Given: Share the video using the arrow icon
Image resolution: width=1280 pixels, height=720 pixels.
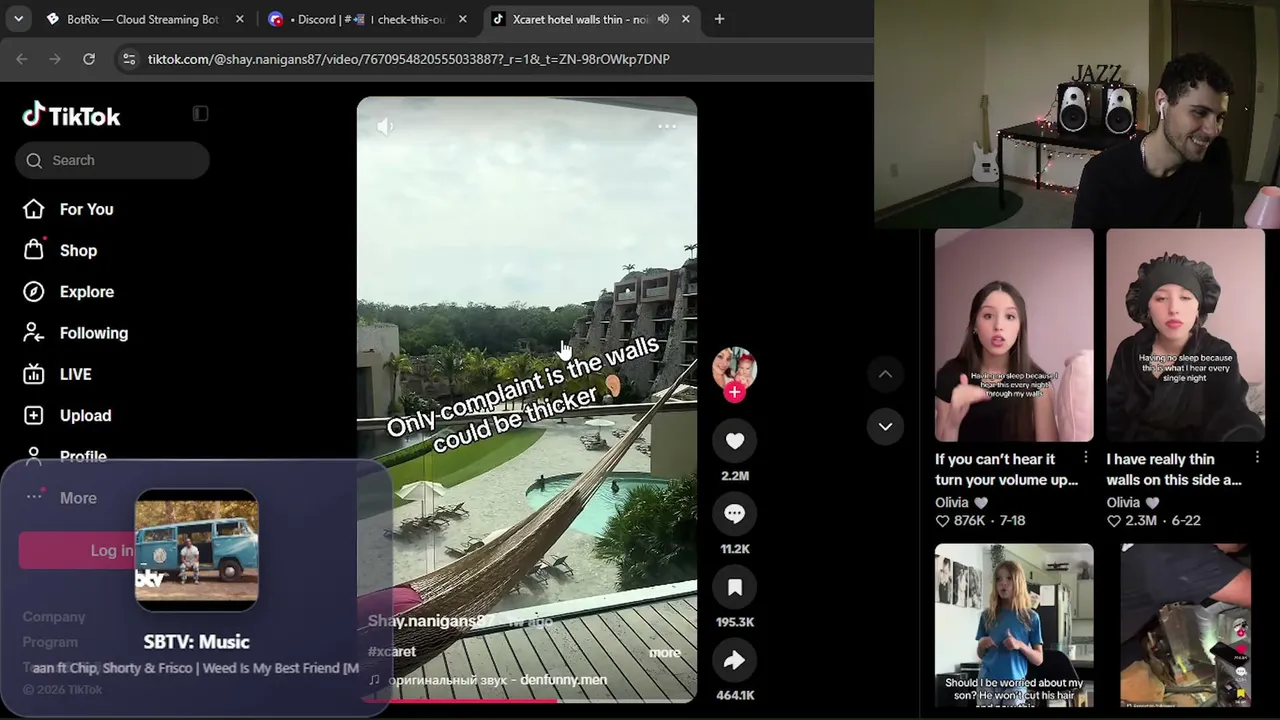Looking at the screenshot, I should pos(734,660).
